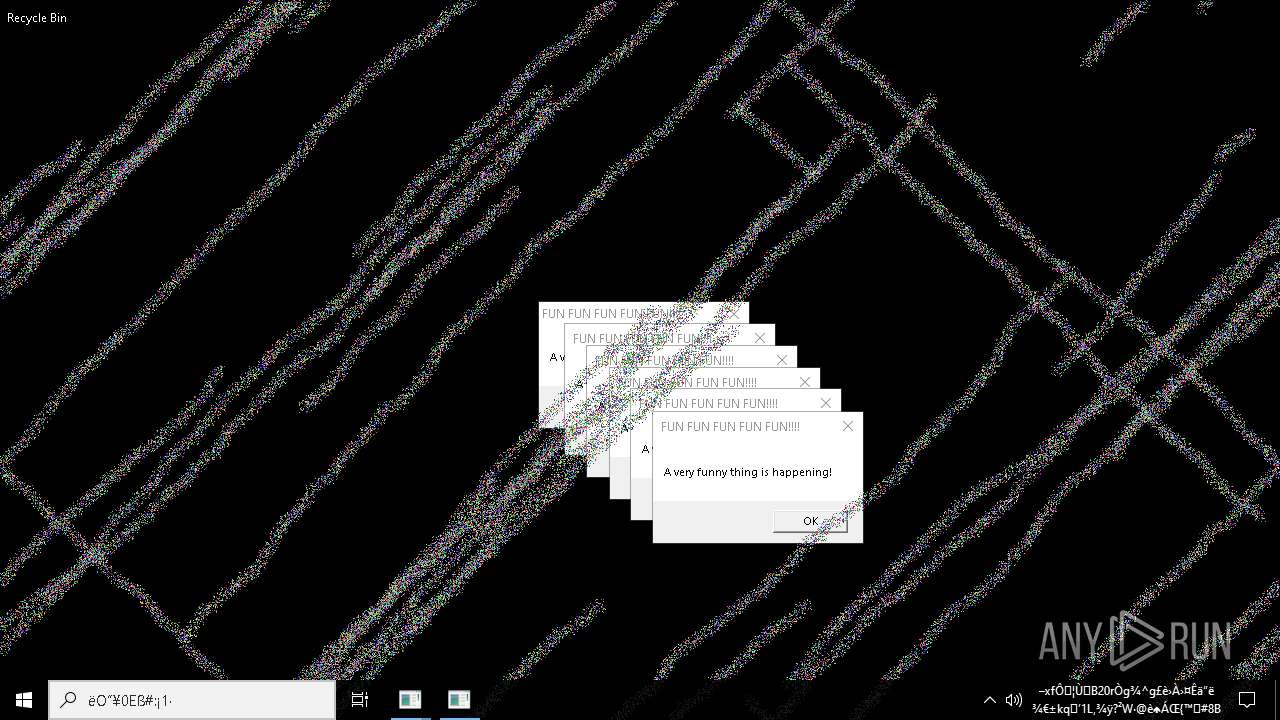1280x720 pixels.
Task: Open the Action Center notifications icon
Action: tap(1247, 700)
